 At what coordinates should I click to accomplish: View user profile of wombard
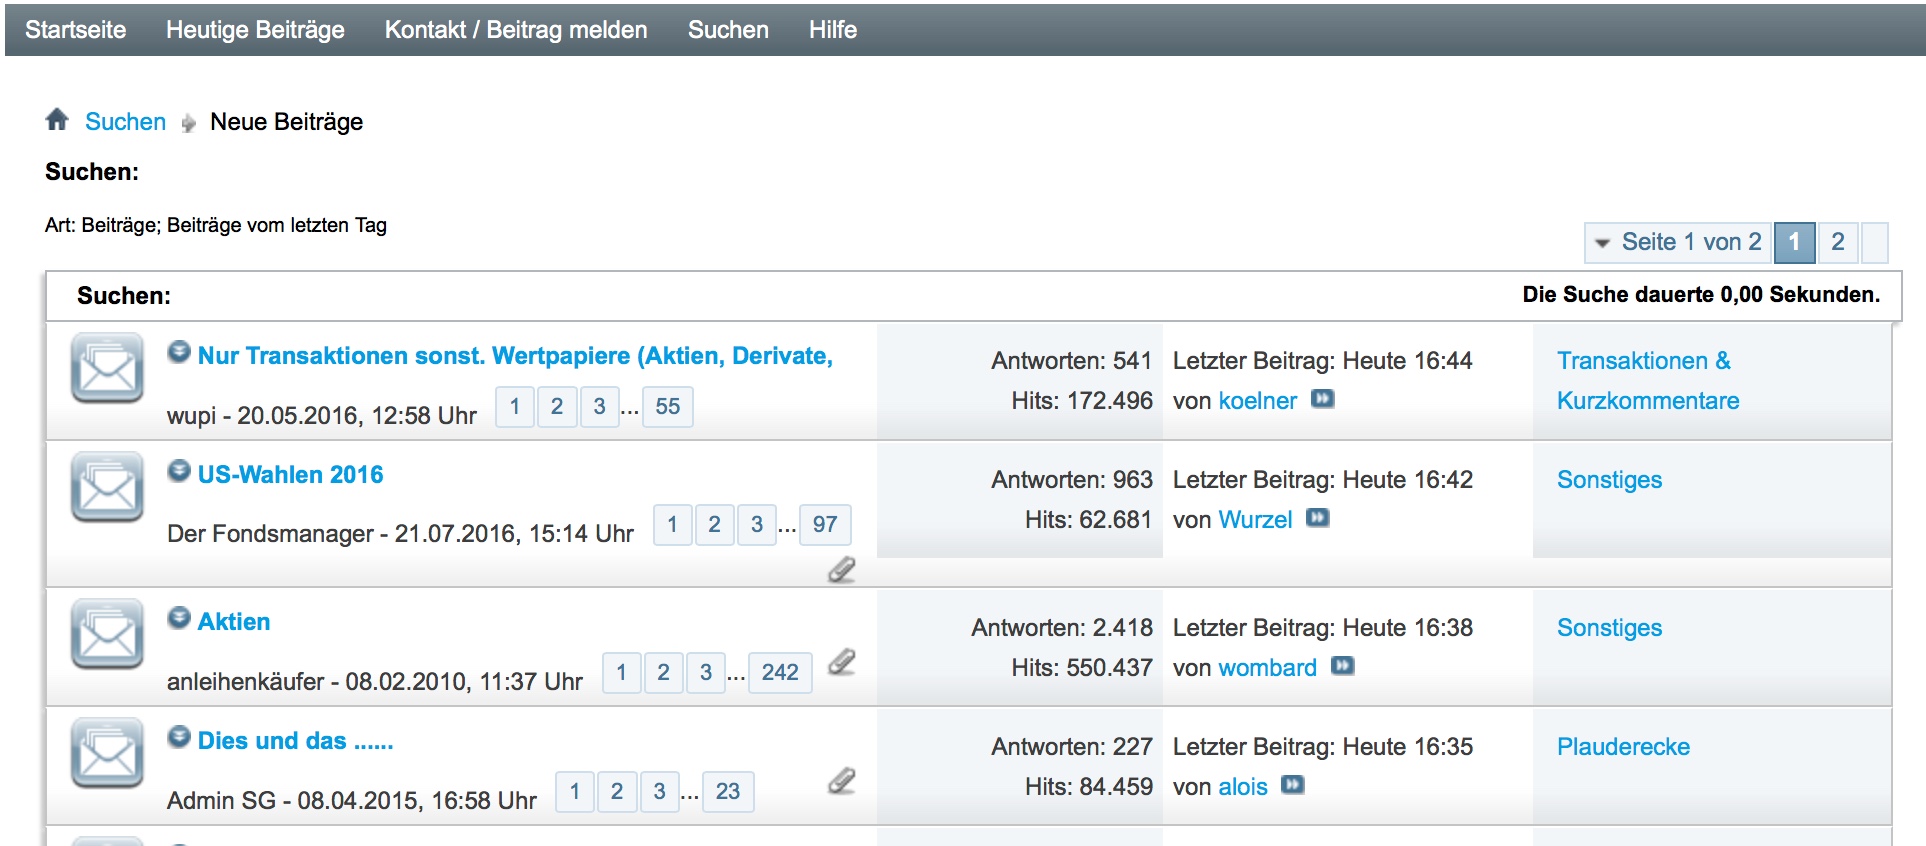1268,668
